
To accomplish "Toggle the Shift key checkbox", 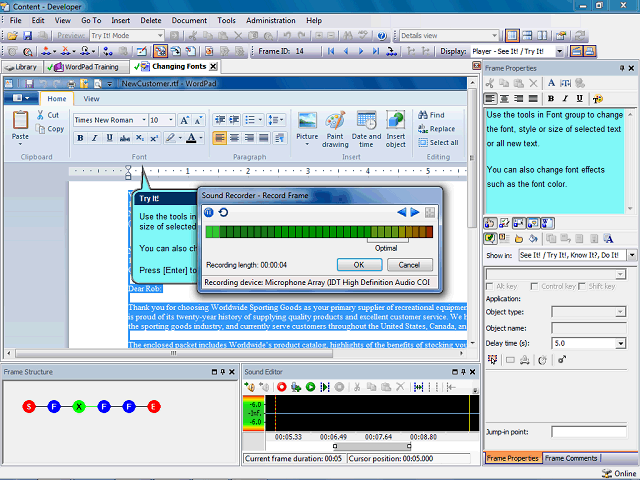I will (582, 287).
